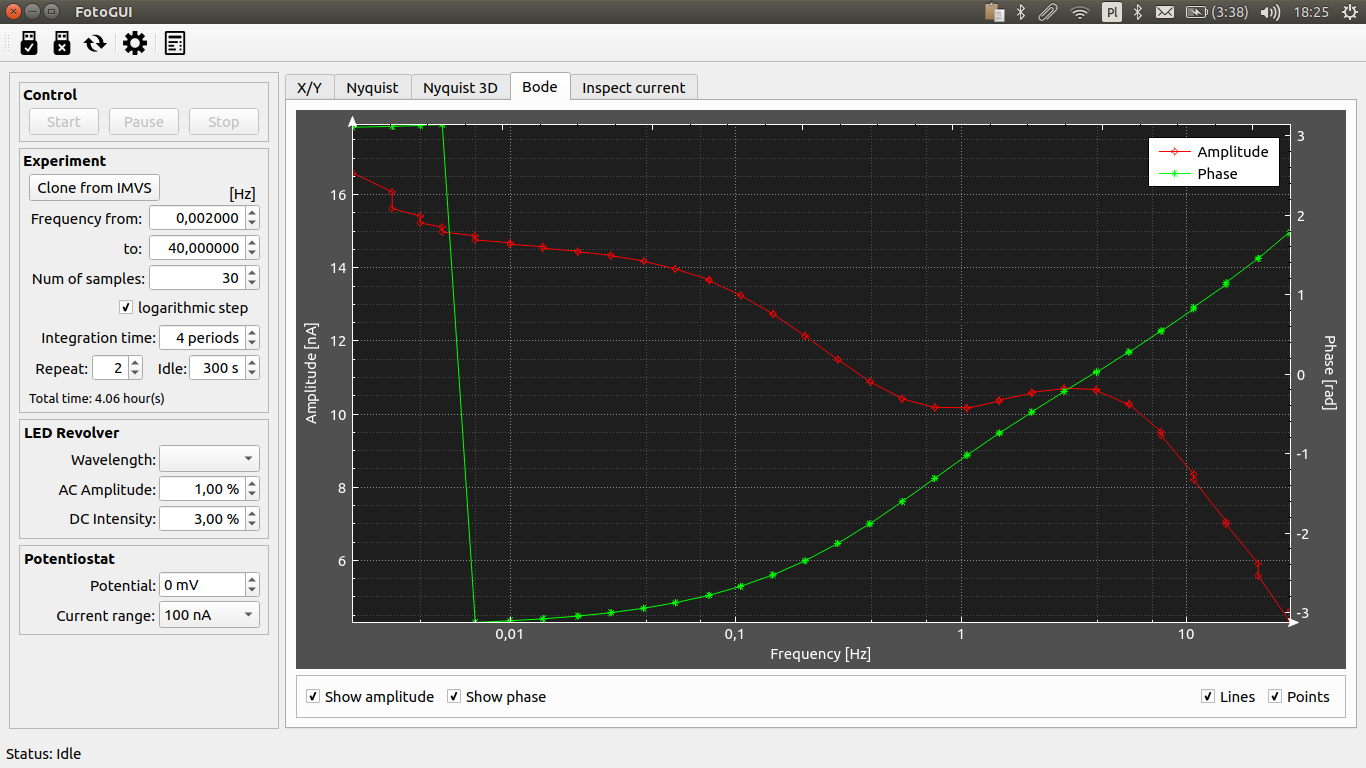Click the Idle field showing 300 s
Viewport: 1366px width, 768px height.
coord(217,368)
